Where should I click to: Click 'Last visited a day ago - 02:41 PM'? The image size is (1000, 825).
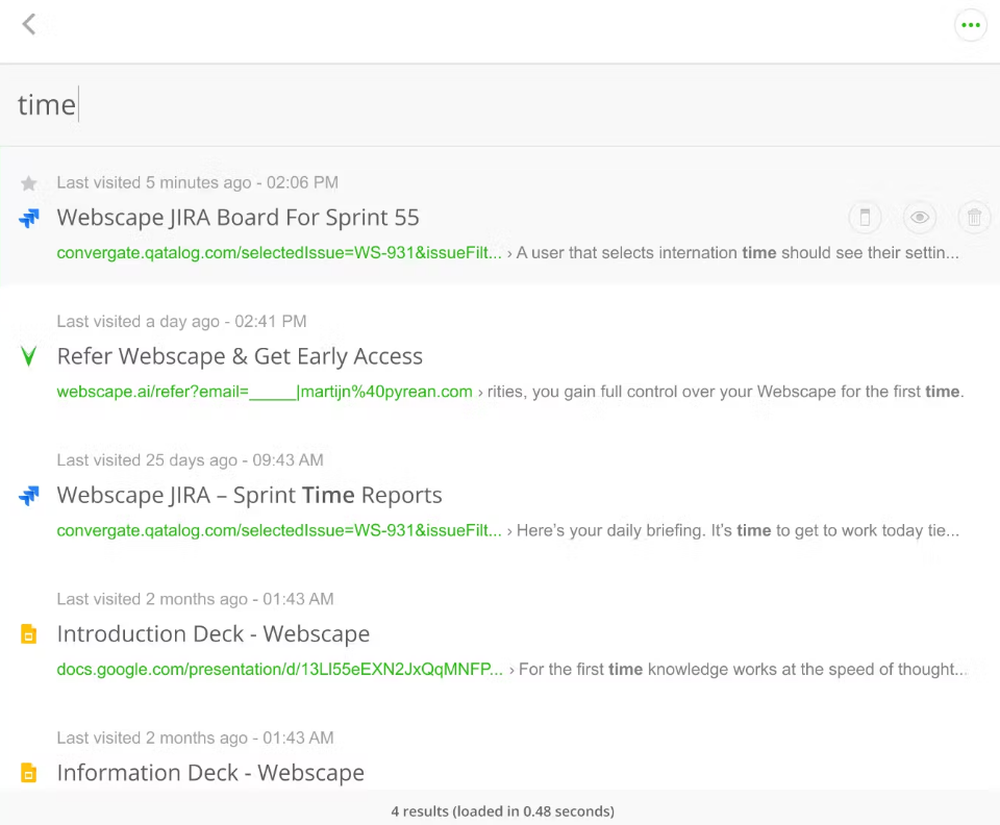coord(181,321)
